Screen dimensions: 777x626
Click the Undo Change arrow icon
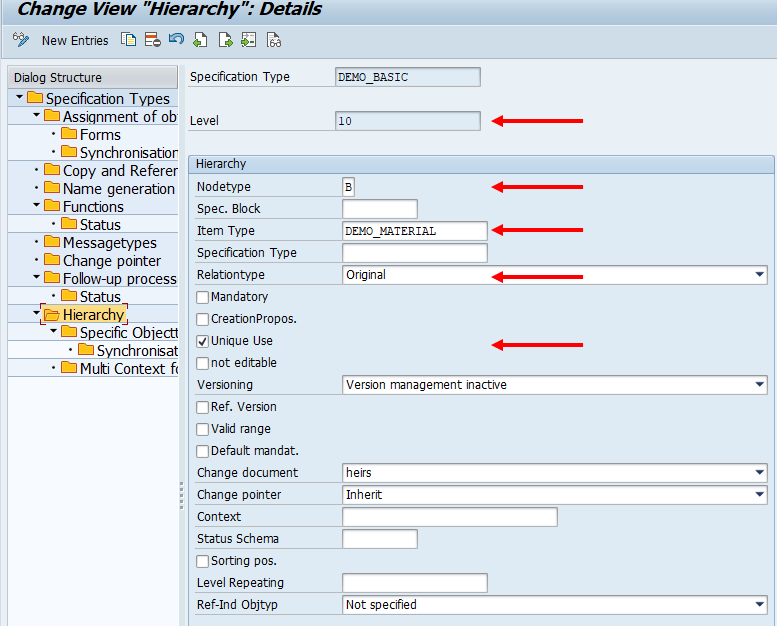[176, 40]
